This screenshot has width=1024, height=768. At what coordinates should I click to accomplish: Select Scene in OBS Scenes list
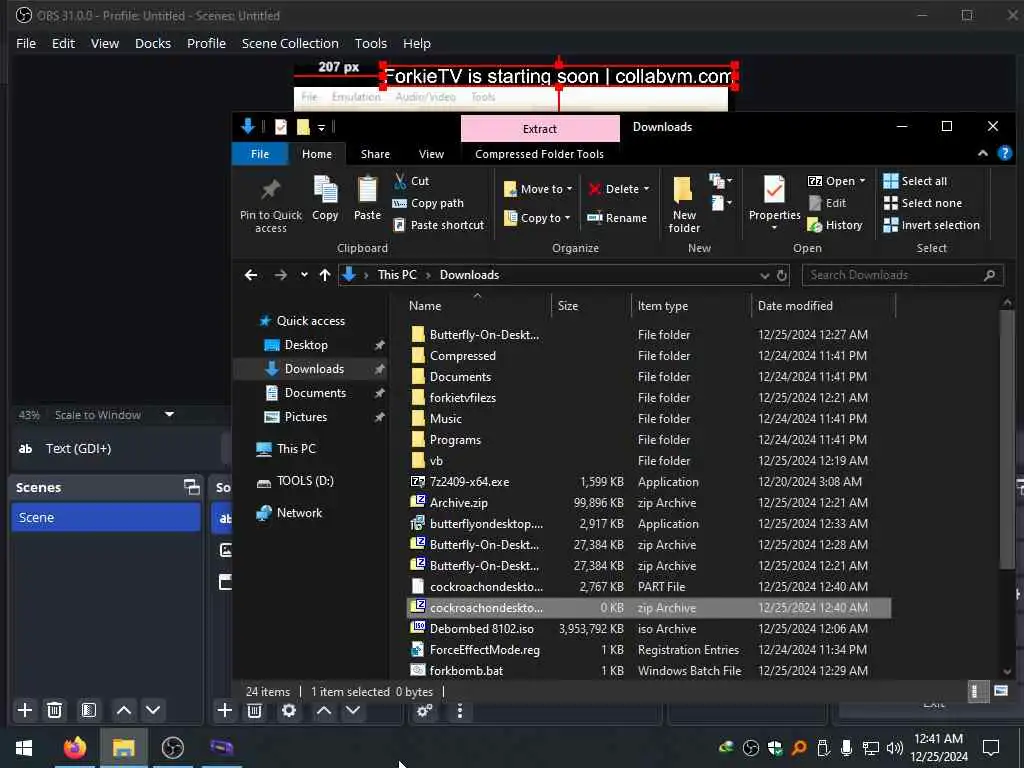(x=106, y=517)
